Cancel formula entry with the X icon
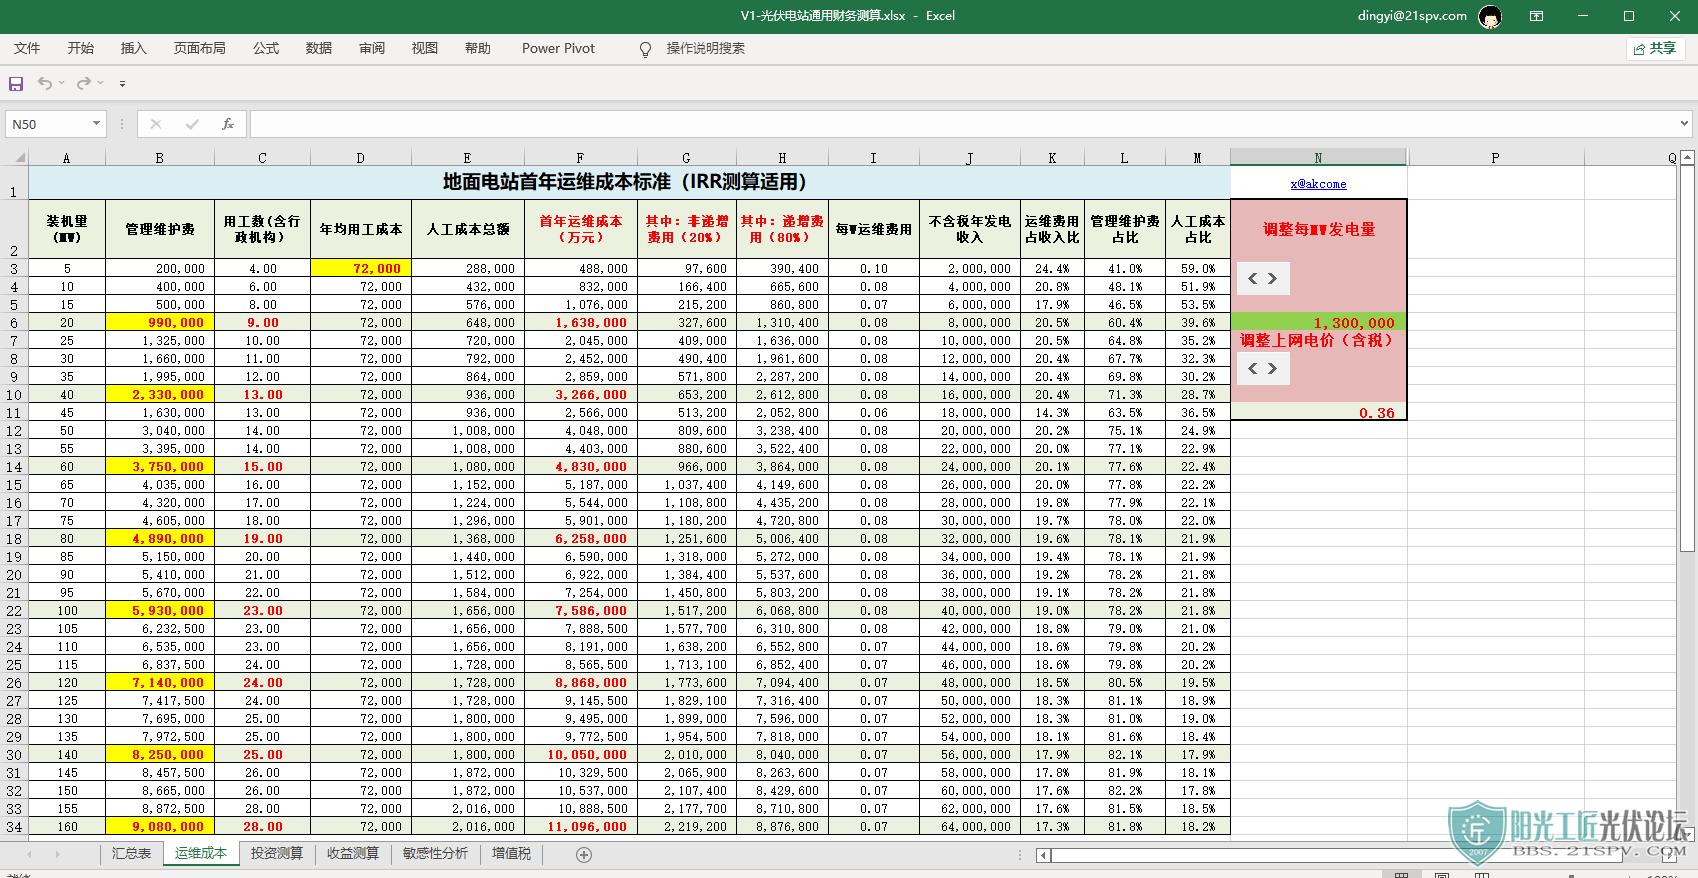 click(x=155, y=124)
